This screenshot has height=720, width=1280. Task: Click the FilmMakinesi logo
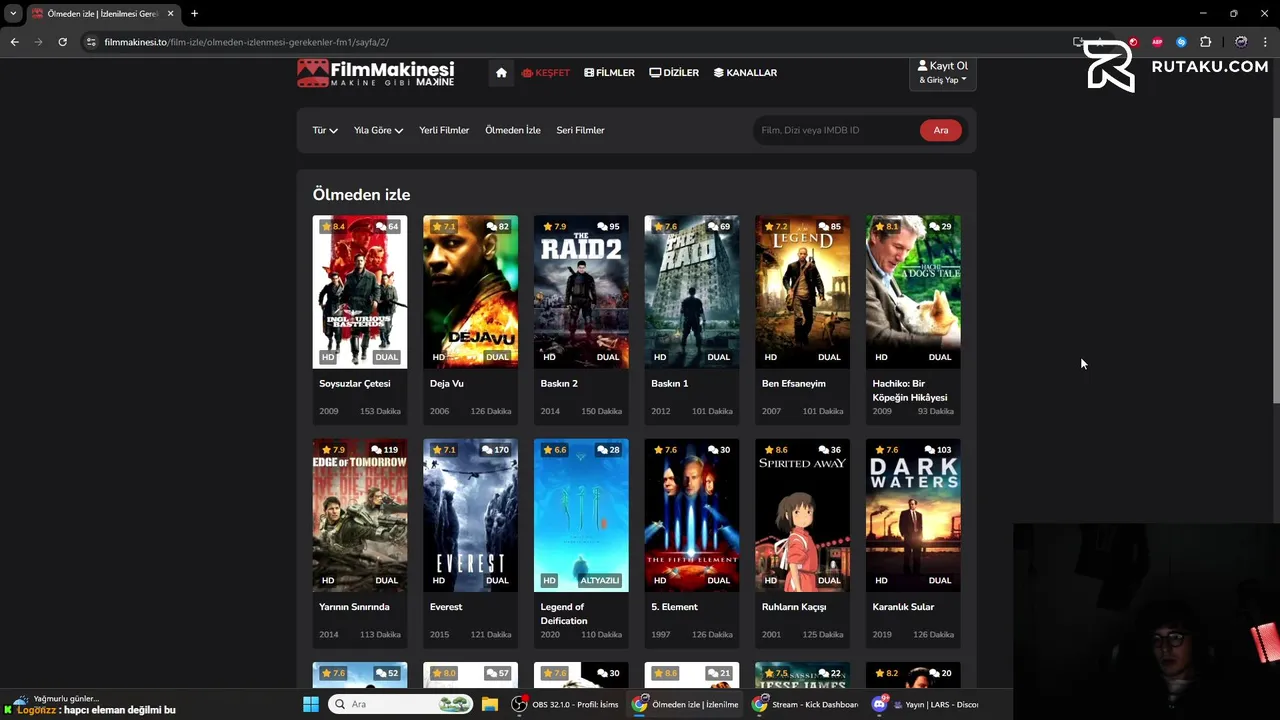click(x=376, y=73)
